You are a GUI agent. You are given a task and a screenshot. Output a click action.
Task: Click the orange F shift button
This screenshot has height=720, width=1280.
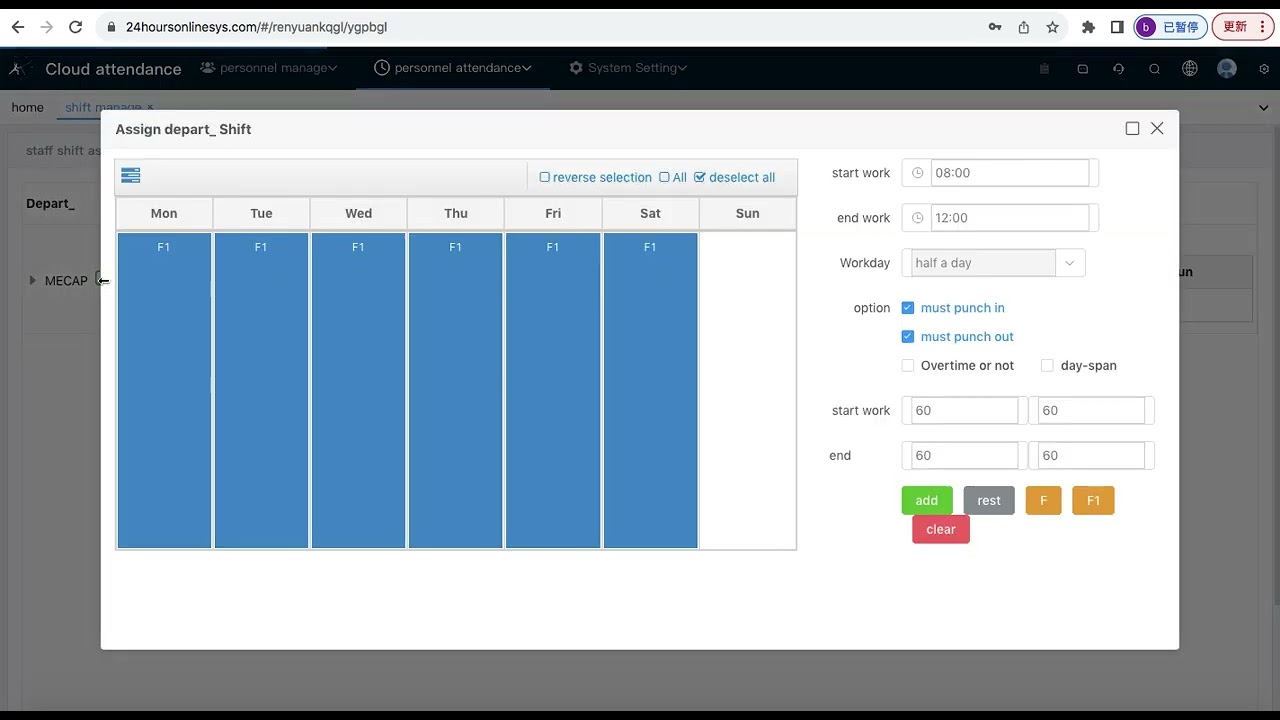[x=1043, y=501]
